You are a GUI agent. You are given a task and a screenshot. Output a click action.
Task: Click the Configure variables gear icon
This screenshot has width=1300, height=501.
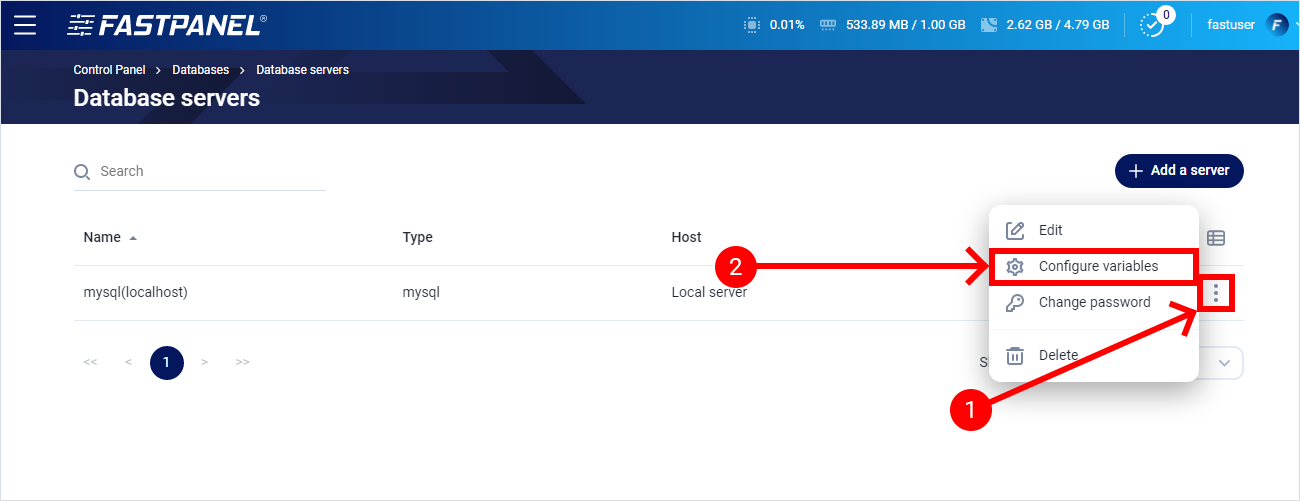click(x=1015, y=267)
